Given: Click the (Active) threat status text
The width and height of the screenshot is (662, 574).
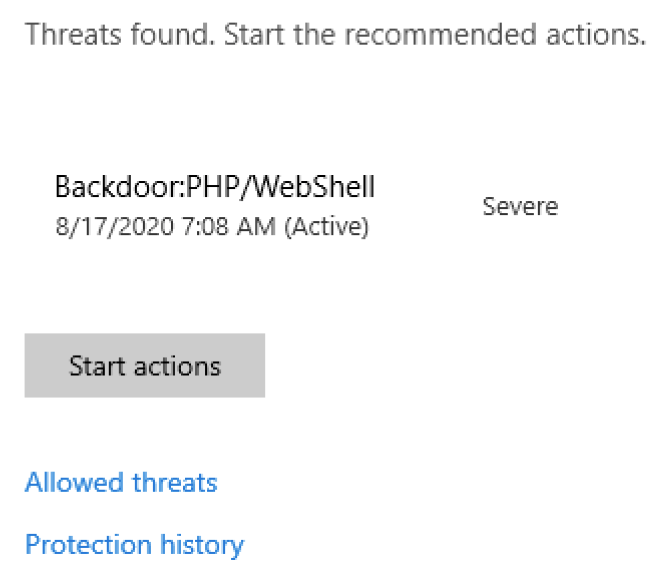Looking at the screenshot, I should [326, 227].
